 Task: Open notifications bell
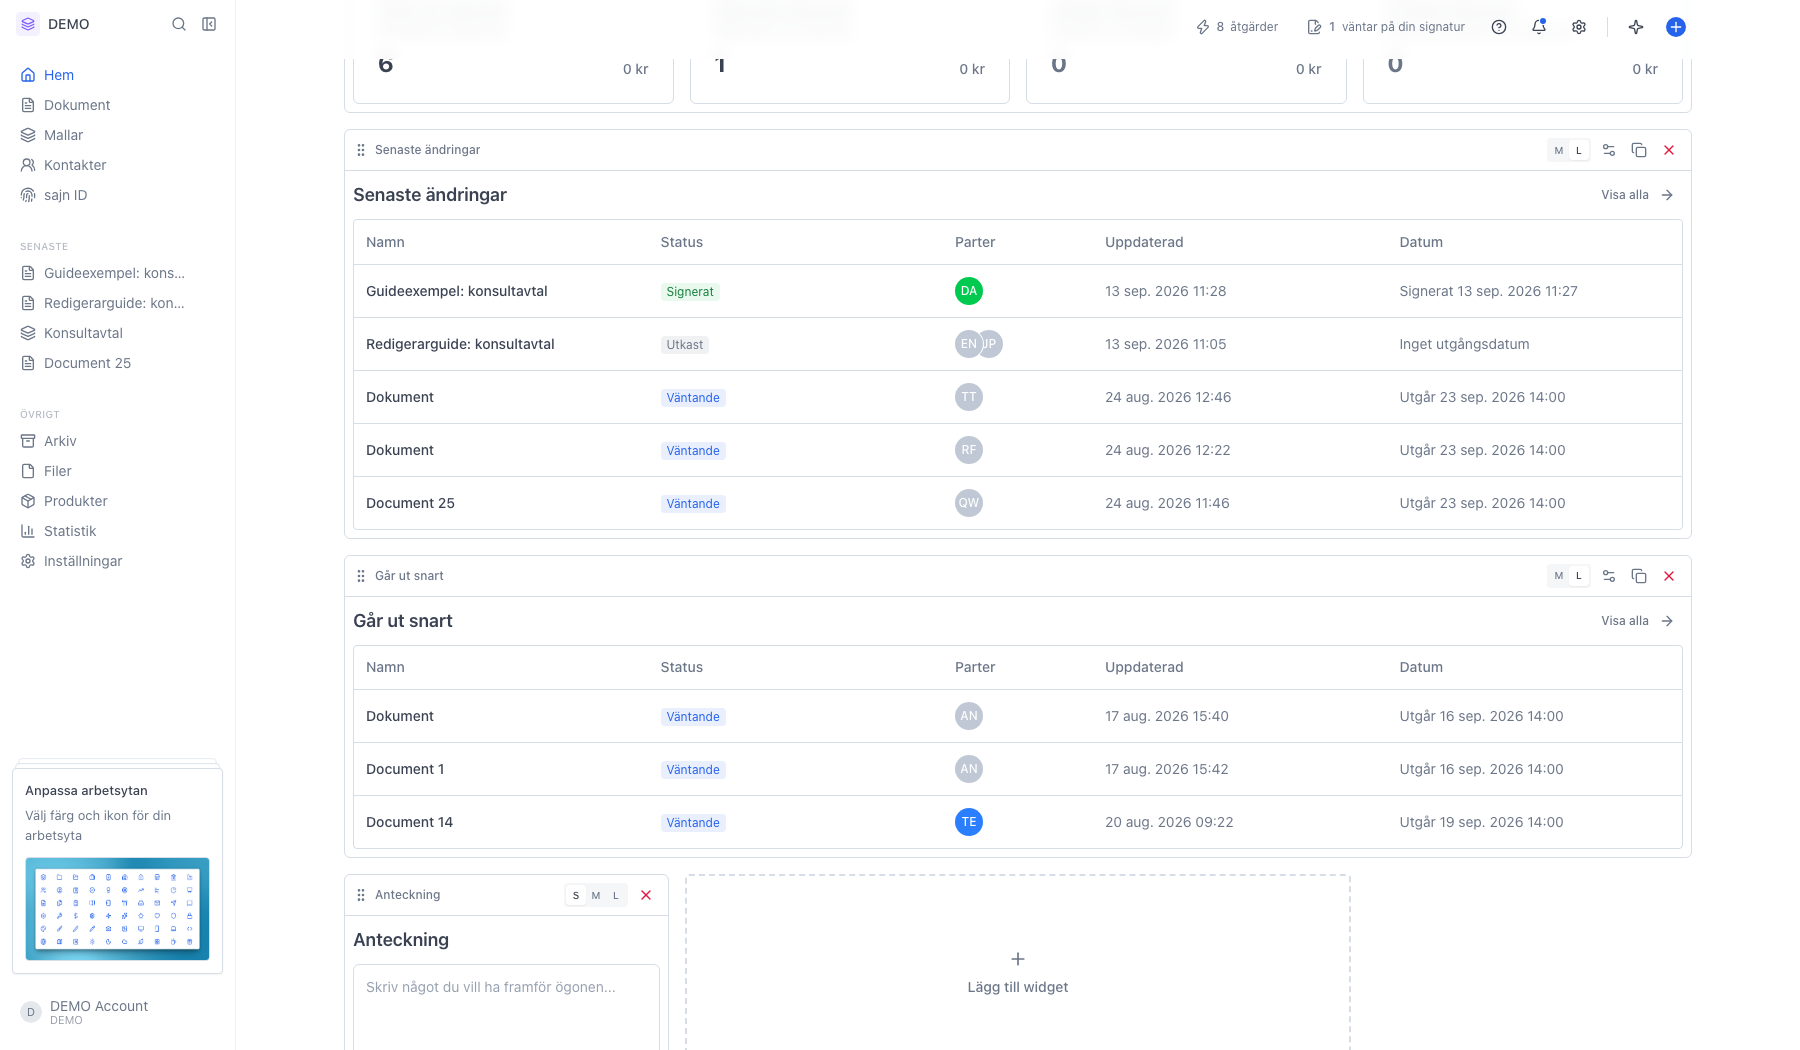[1539, 27]
